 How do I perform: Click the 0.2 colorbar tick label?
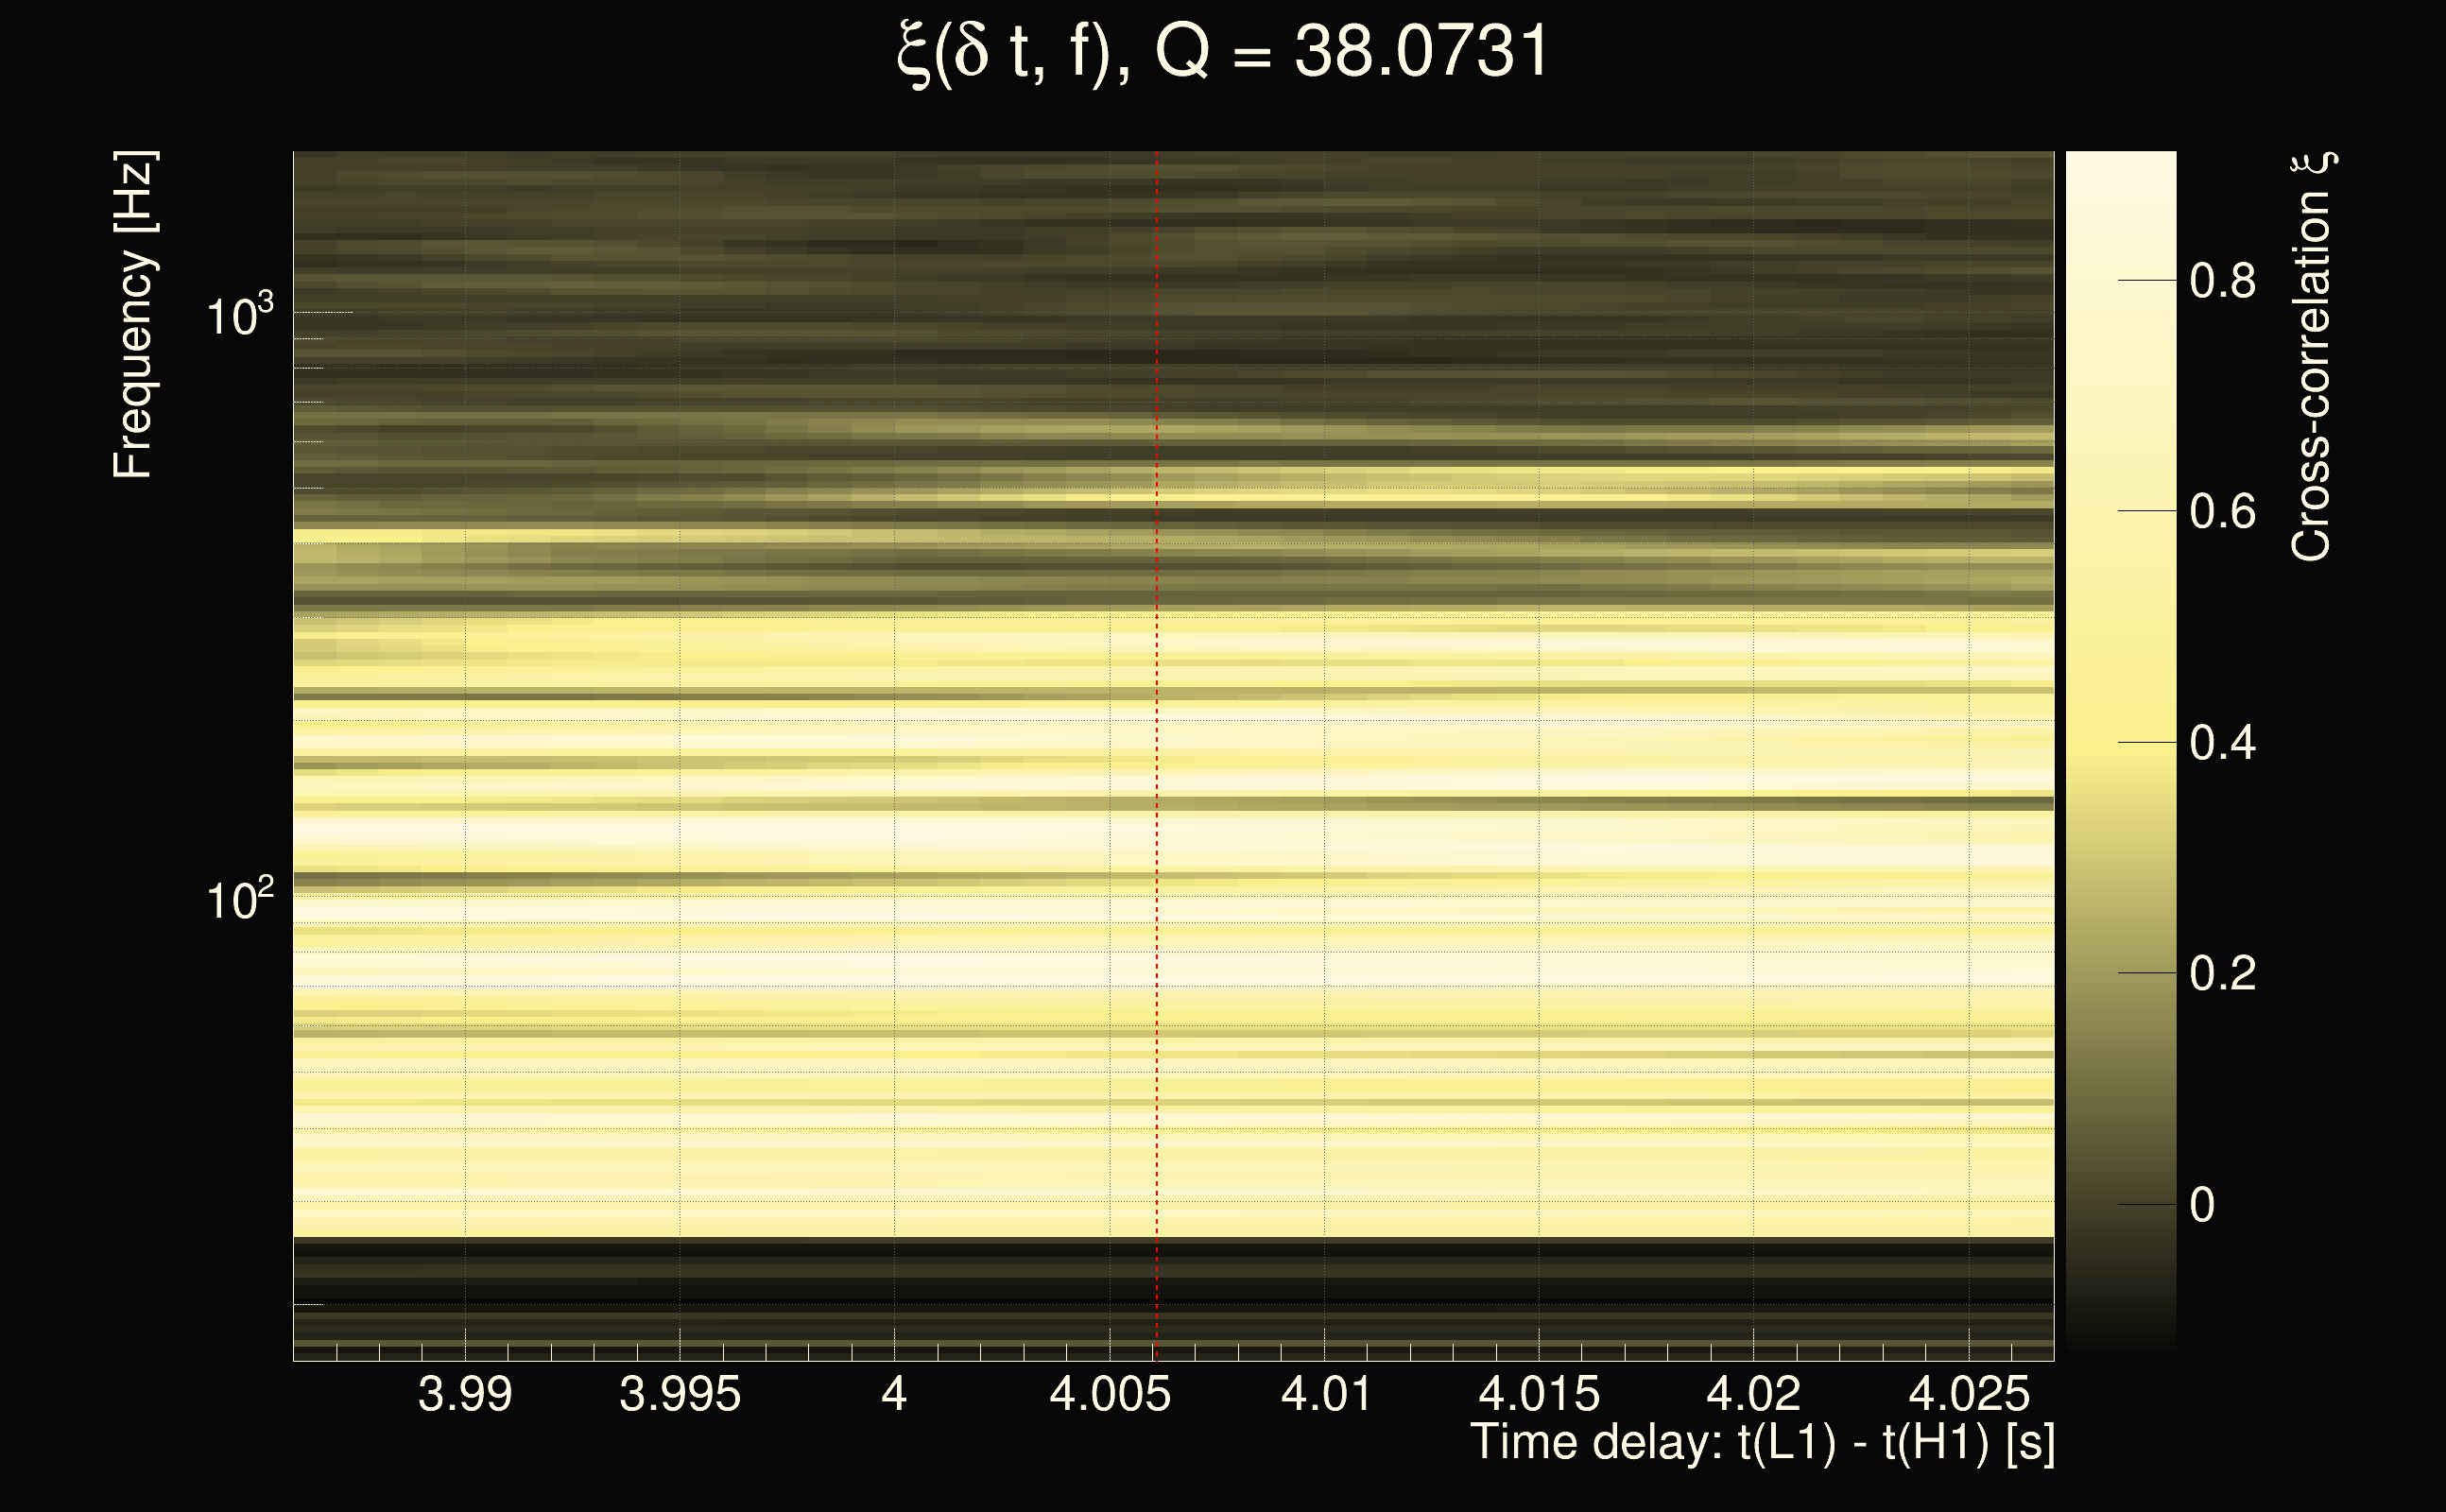click(x=2222, y=973)
